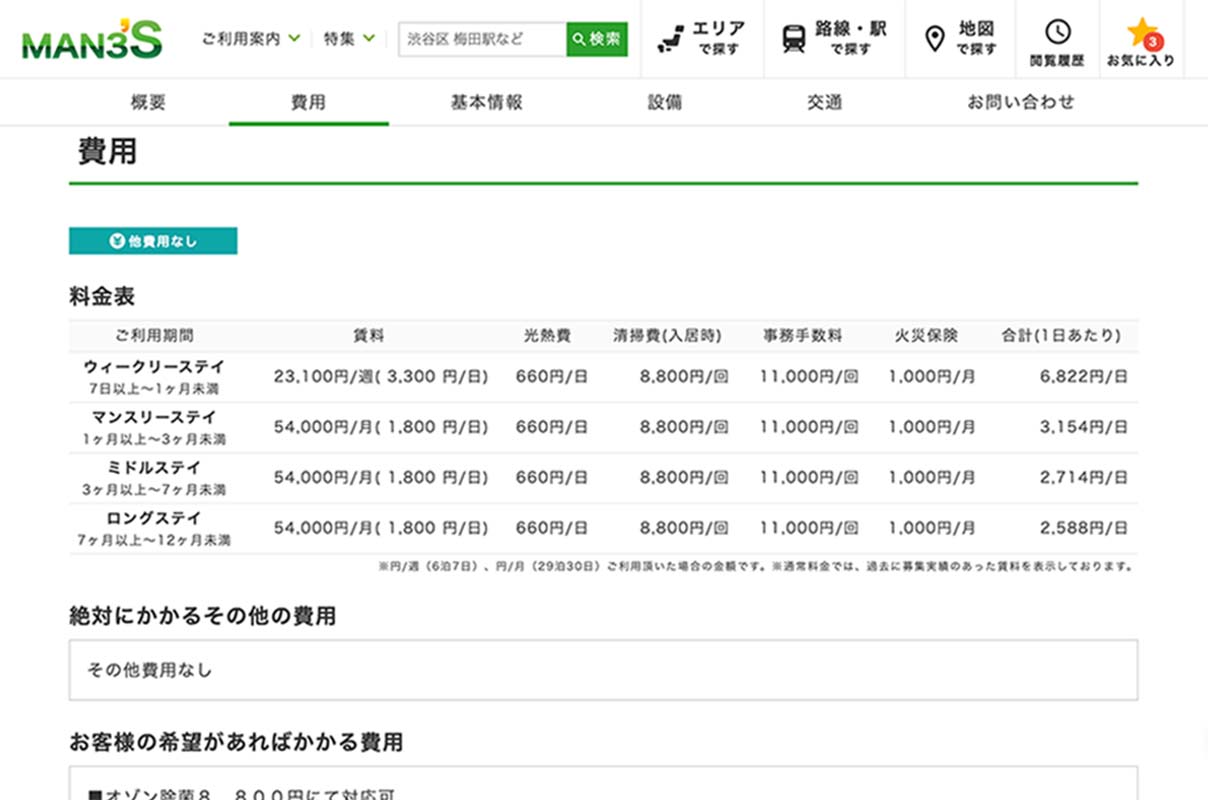The width and height of the screenshot is (1208, 800).
Task: Click the 地図で探す label
Action: [x=975, y=38]
